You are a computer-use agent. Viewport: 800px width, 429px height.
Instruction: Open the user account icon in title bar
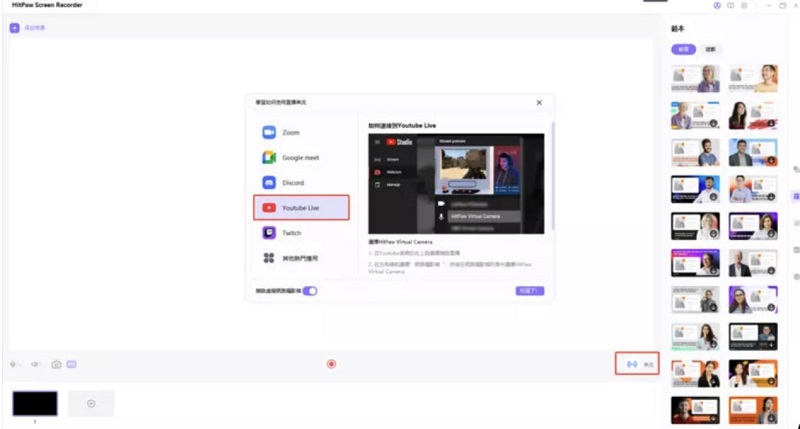717,5
